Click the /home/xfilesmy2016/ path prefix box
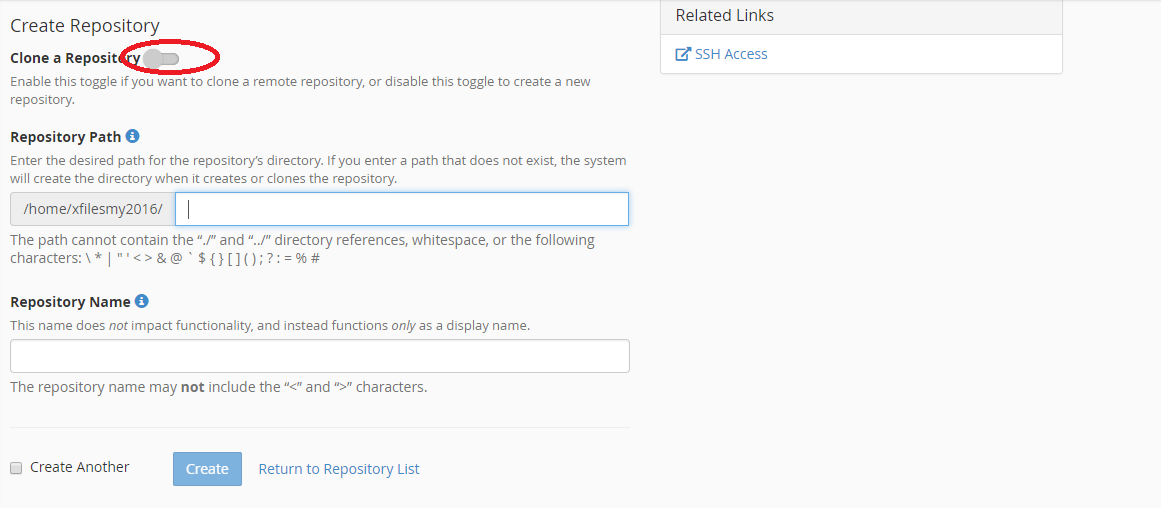1161x508 pixels. point(92,209)
